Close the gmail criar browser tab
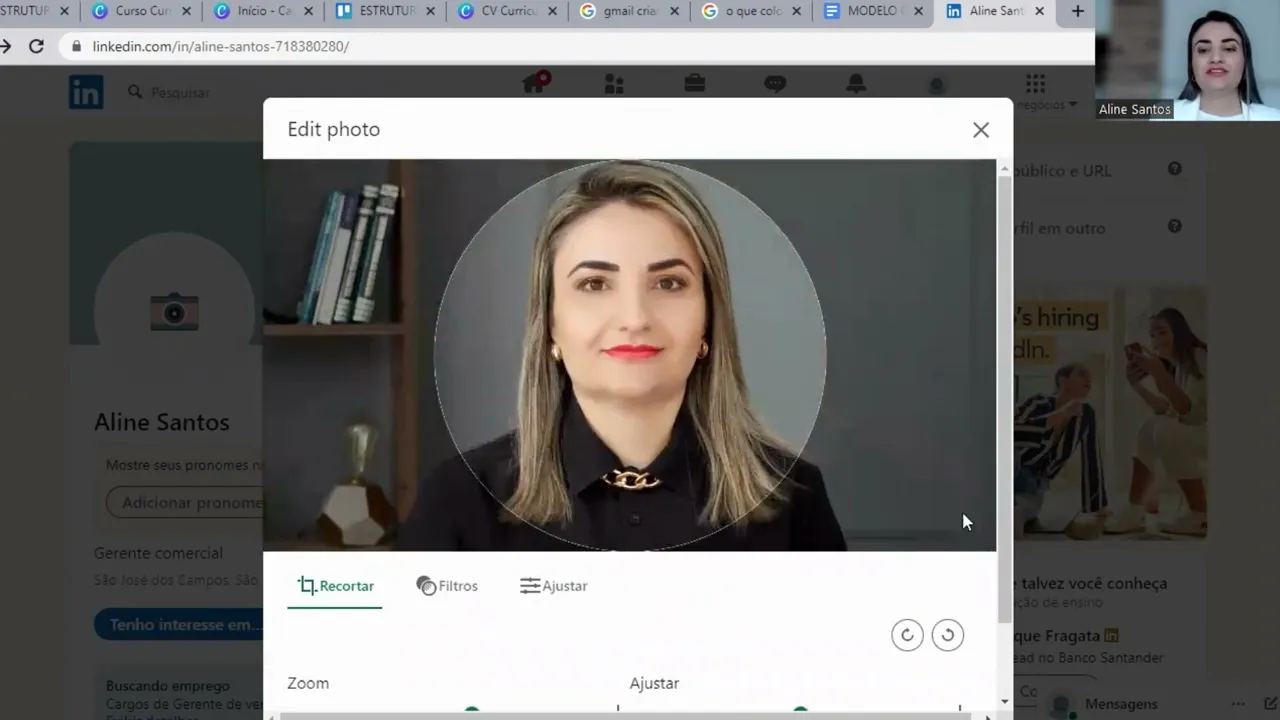The height and width of the screenshot is (720, 1280). (x=674, y=11)
